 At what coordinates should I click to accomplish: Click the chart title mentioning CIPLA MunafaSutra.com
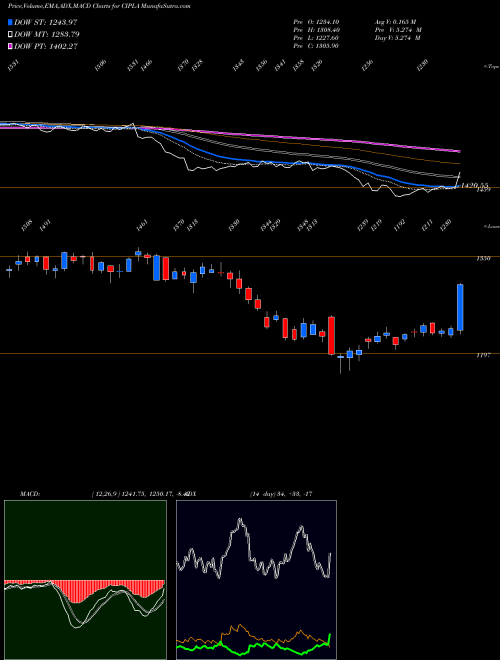click(99, 6)
